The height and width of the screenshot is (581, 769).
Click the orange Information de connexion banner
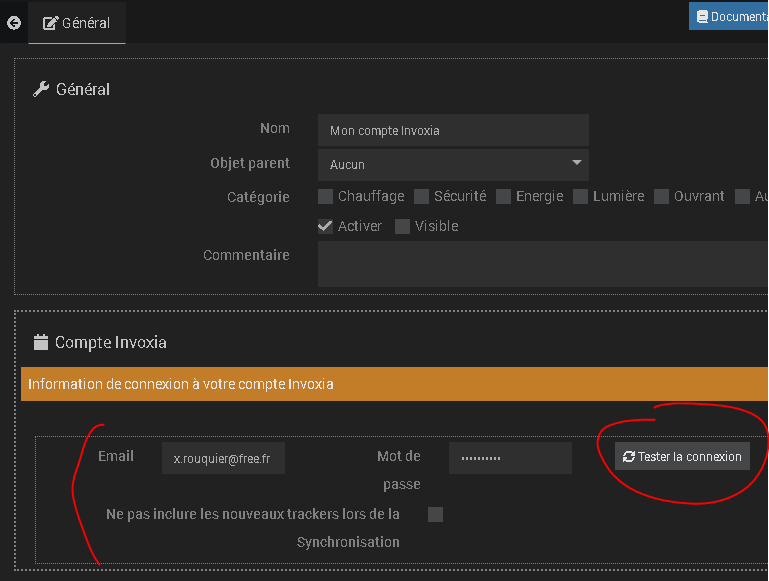pos(394,384)
